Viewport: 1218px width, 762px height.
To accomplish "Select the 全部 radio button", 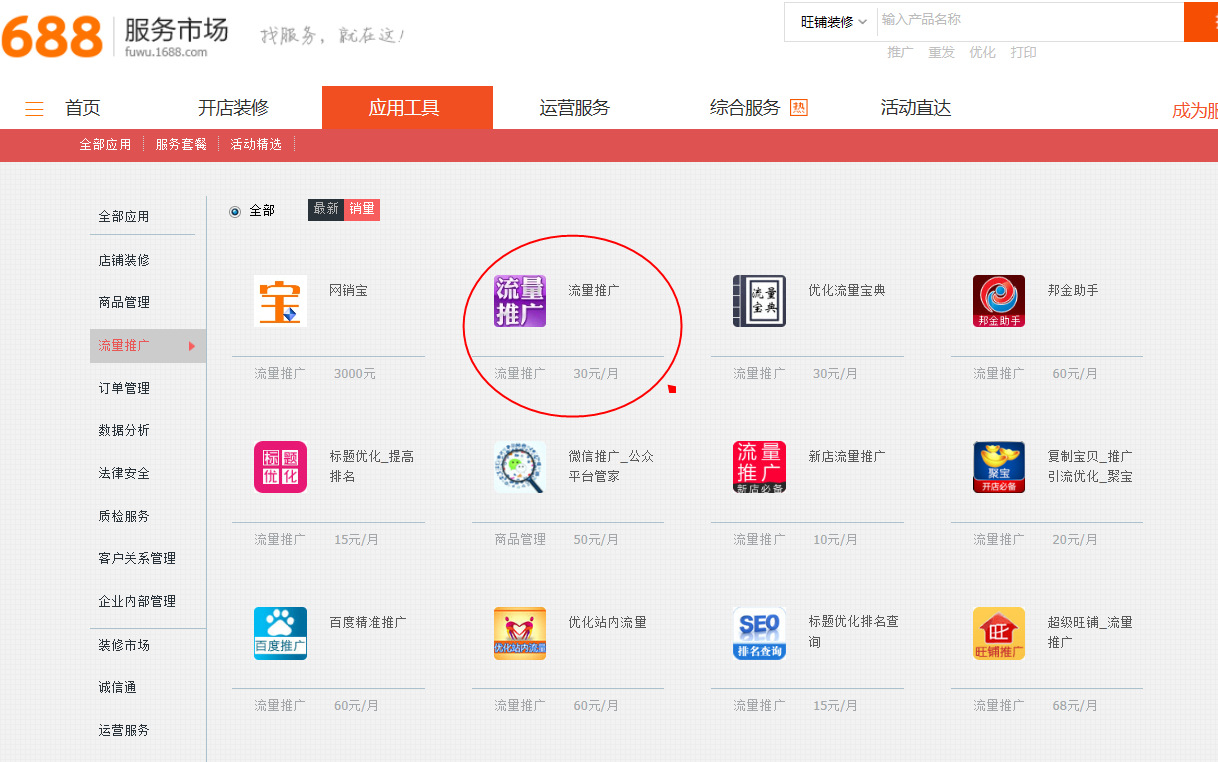I will click(235, 211).
